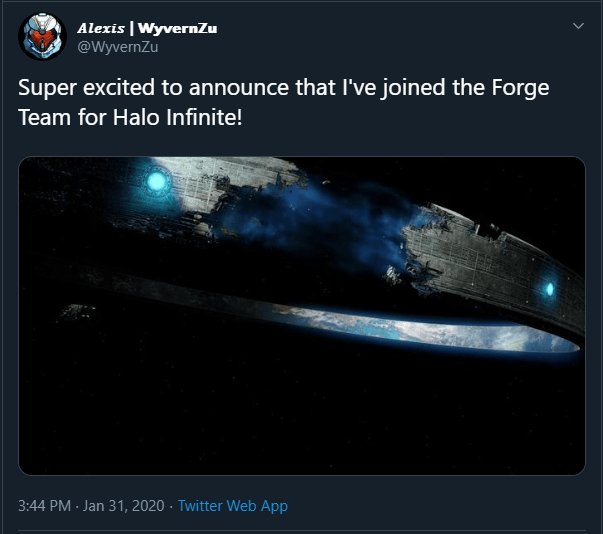The height and width of the screenshot is (534, 603).
Task: Click the Jan 31, 2020 date
Action: pos(122,506)
